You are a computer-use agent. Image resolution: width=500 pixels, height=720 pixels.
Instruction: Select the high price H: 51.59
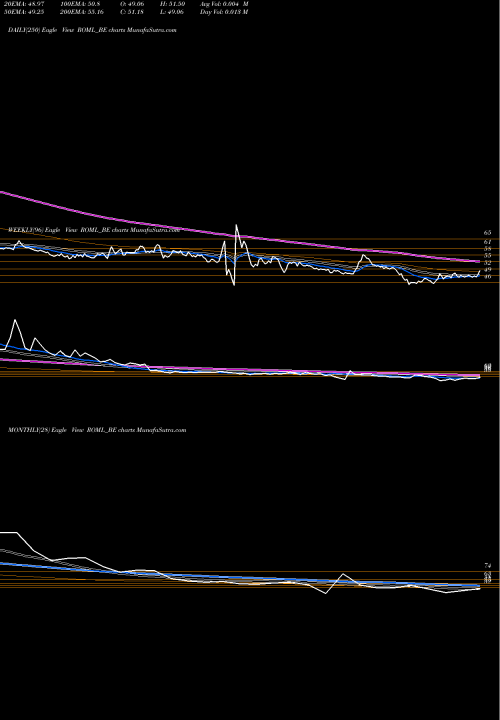tap(173, 4)
